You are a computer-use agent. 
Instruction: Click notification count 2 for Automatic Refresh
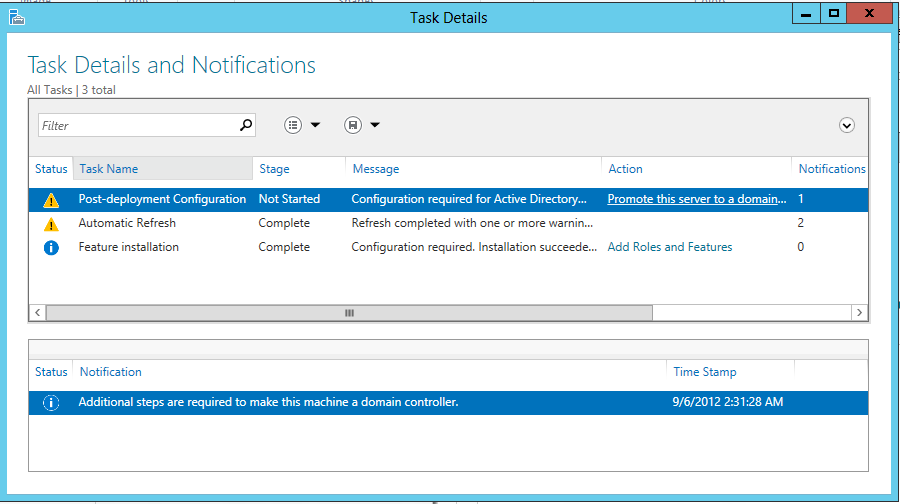[801, 223]
